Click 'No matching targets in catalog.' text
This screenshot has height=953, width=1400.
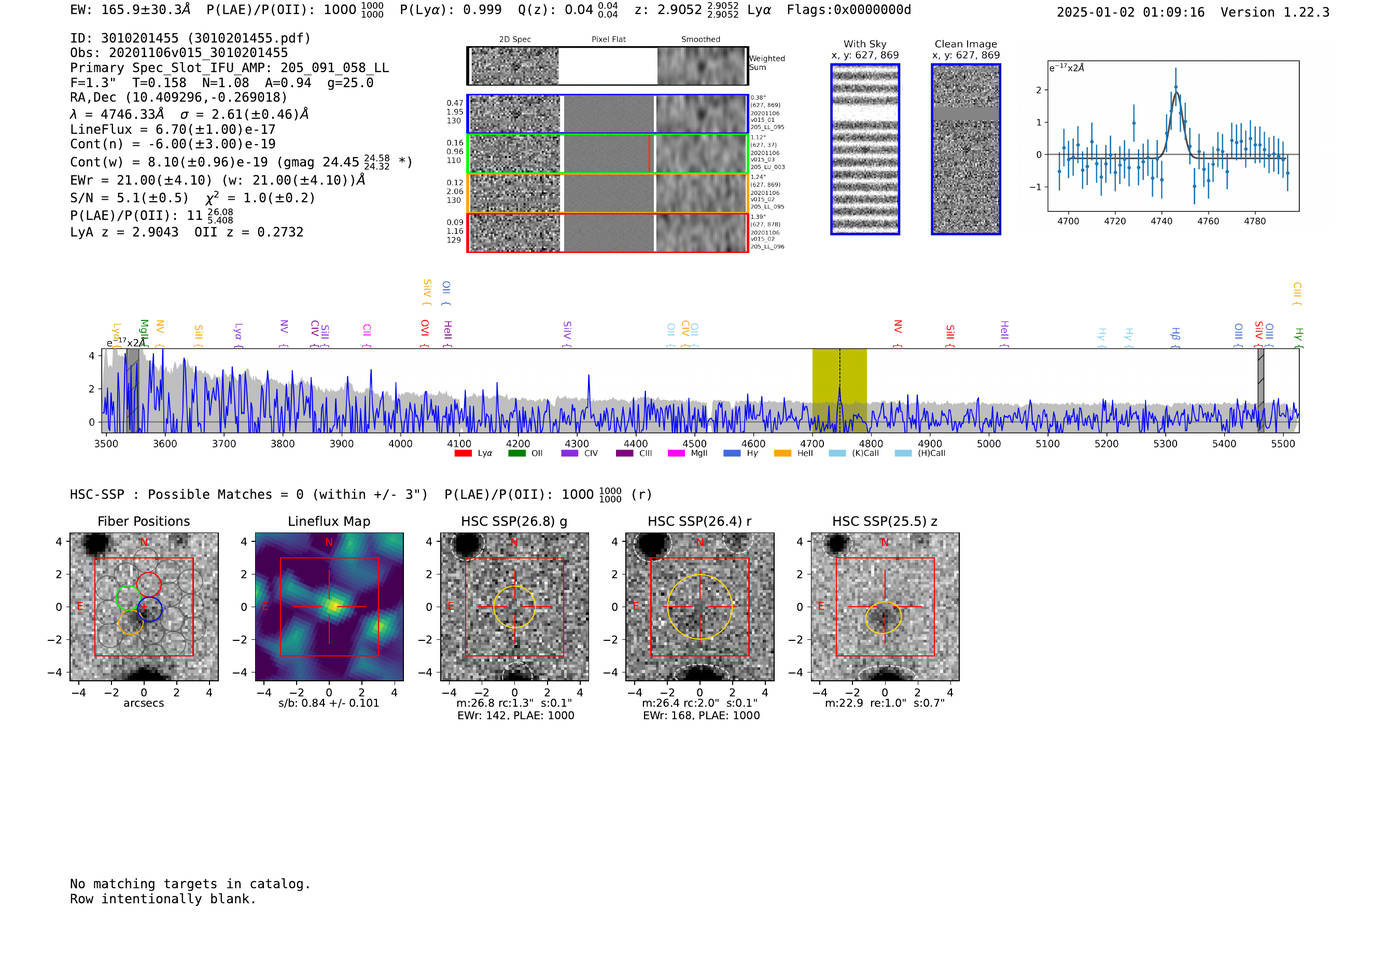coord(190,884)
